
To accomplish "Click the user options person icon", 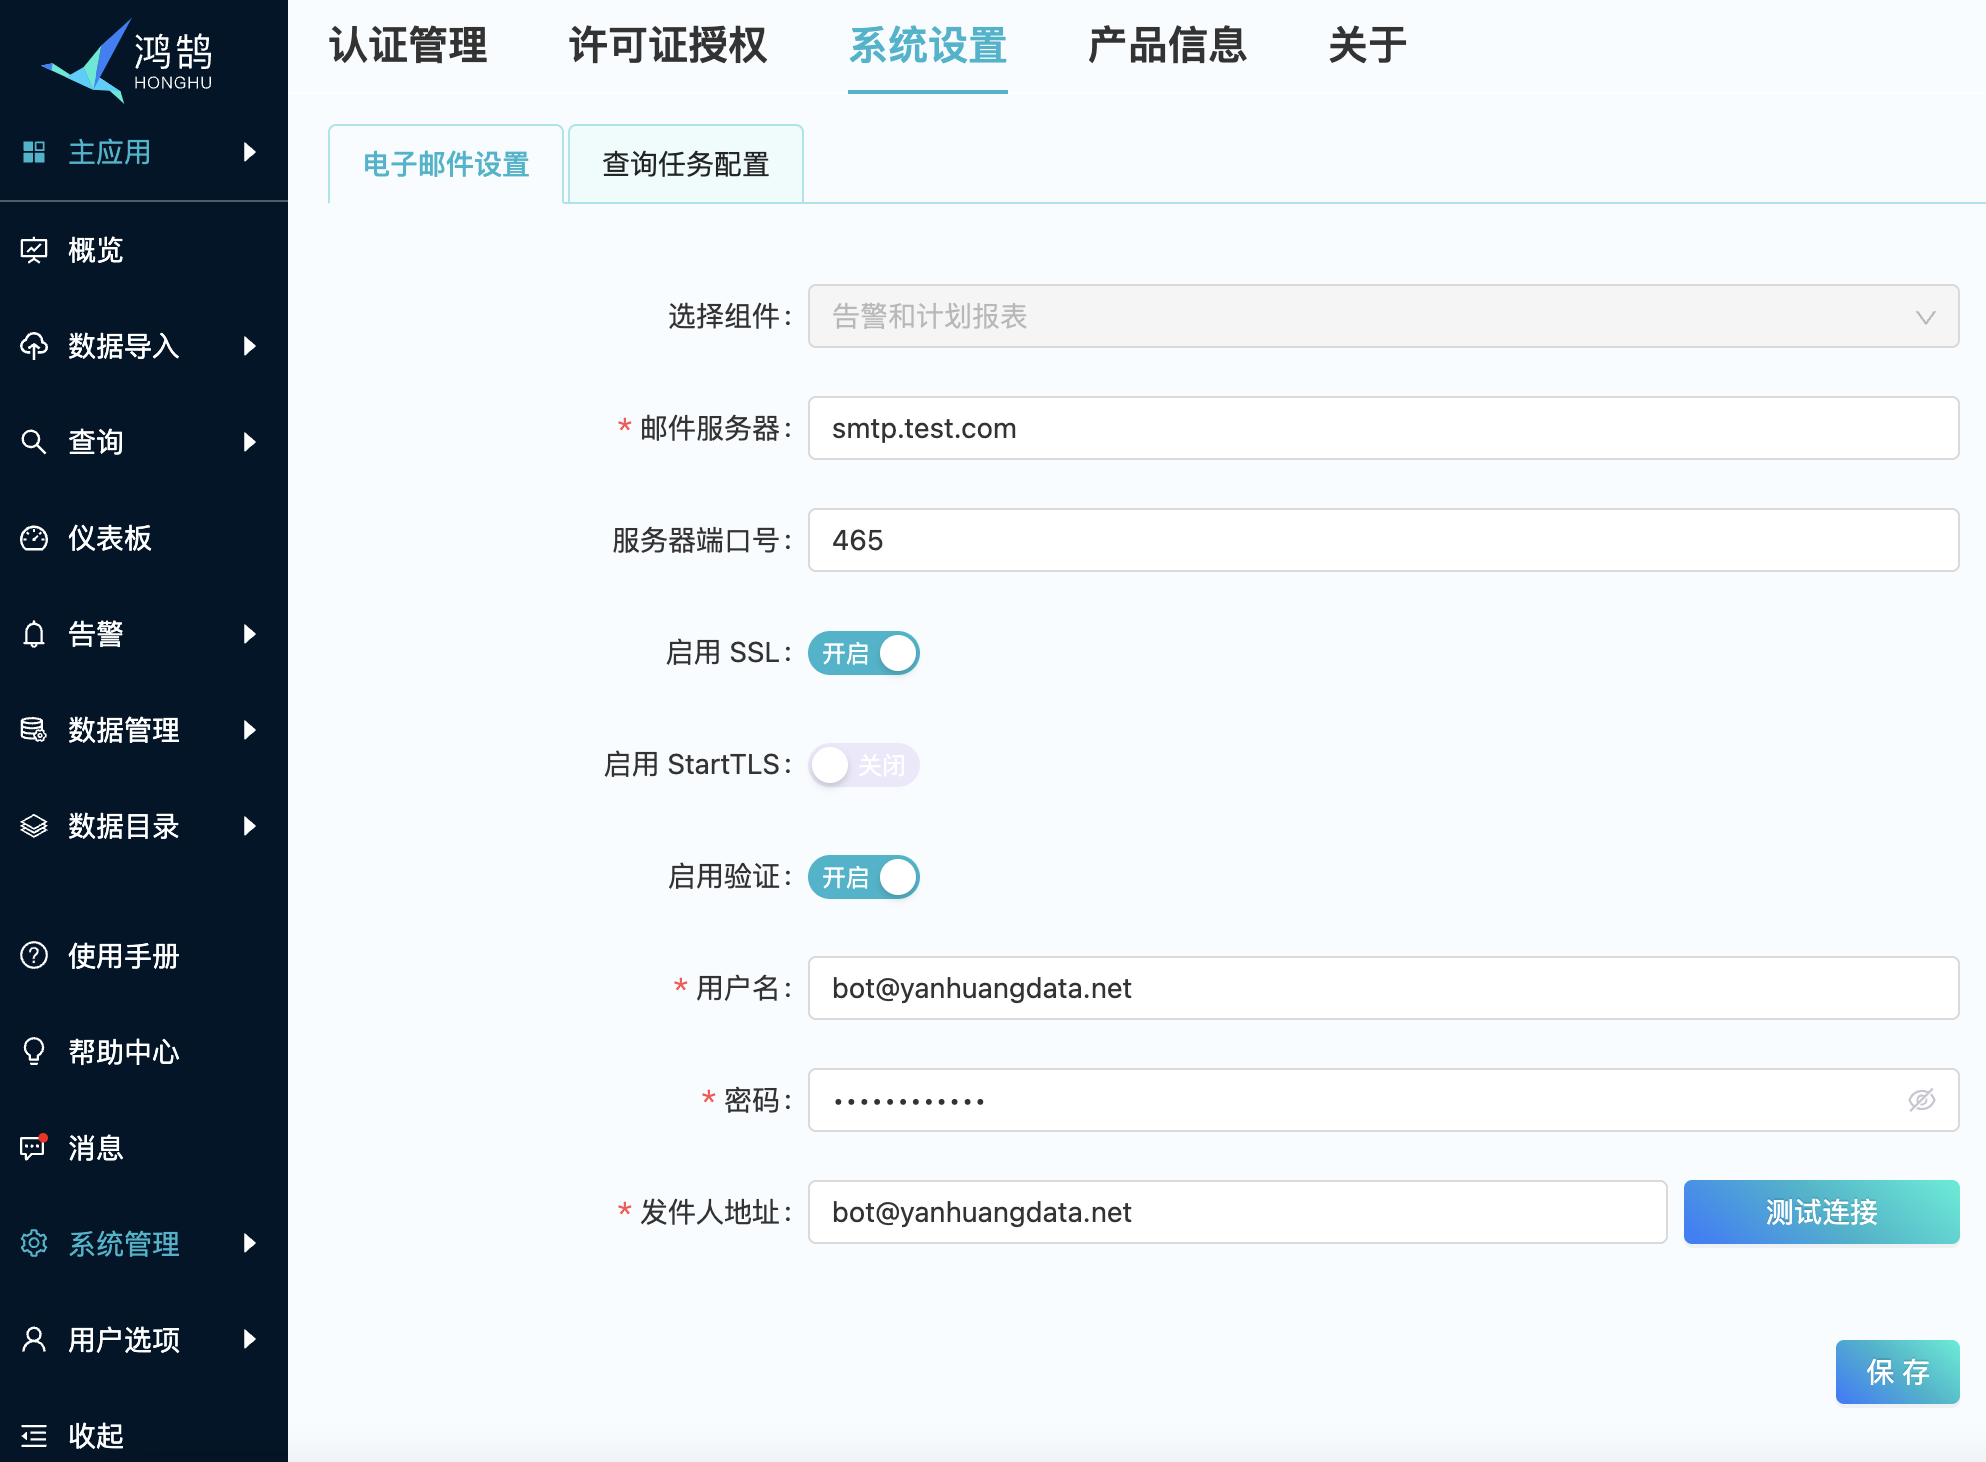I will point(34,1339).
